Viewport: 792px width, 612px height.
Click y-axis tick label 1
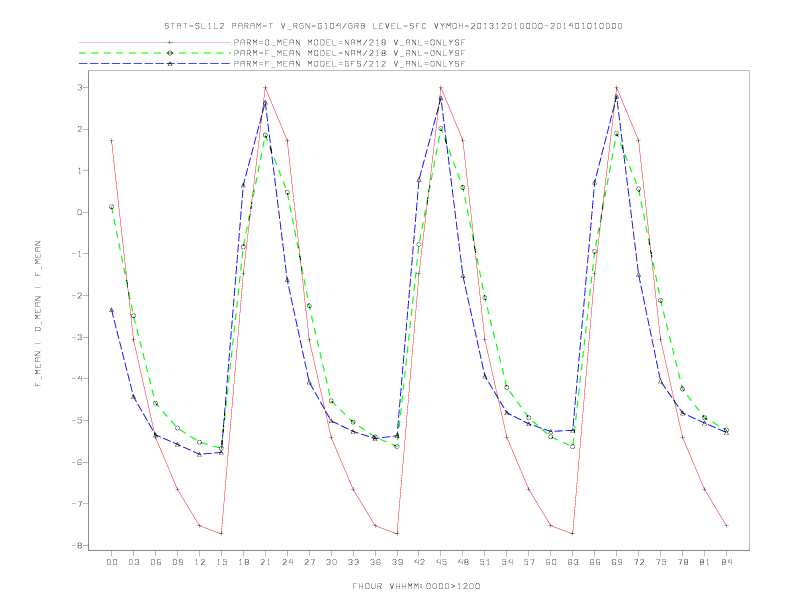(x=80, y=171)
